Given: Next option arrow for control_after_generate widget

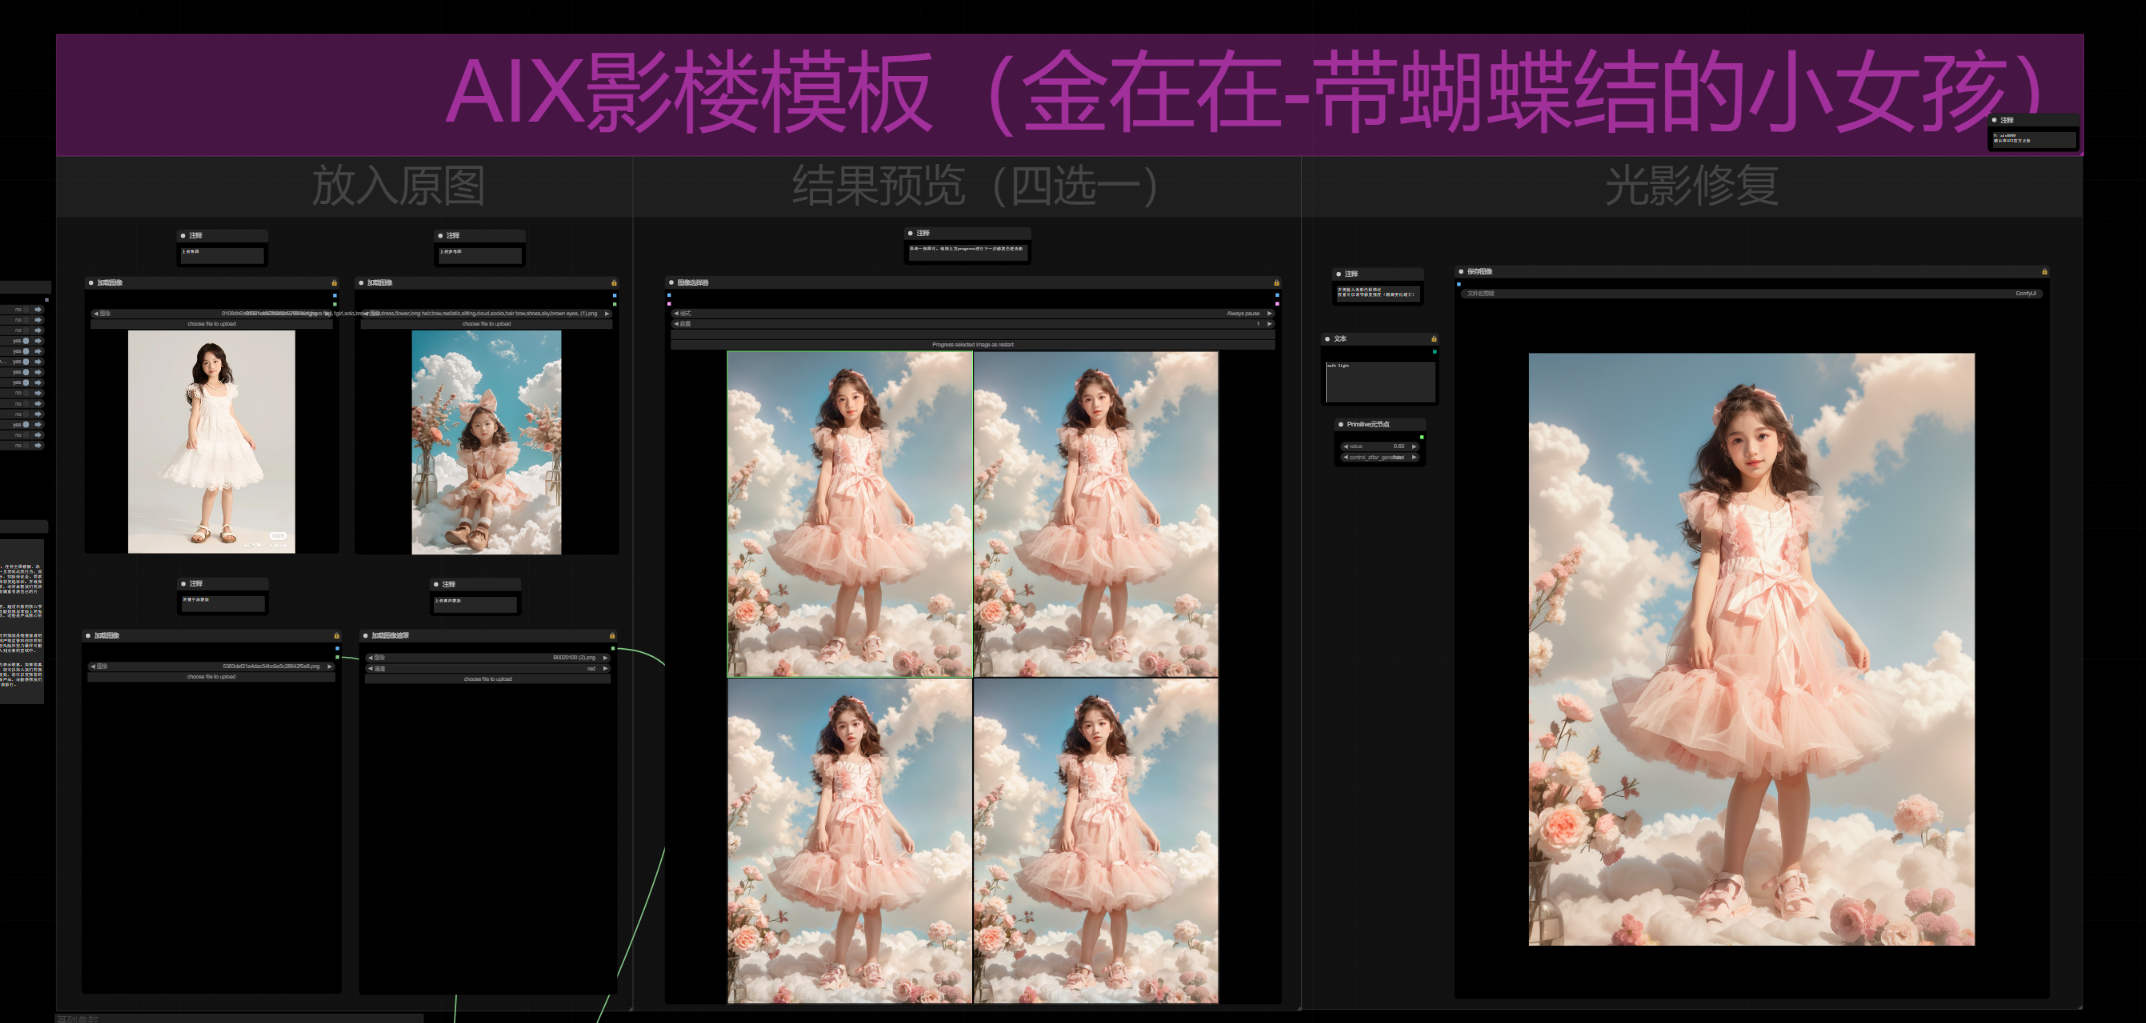Looking at the screenshot, I should point(1414,457).
